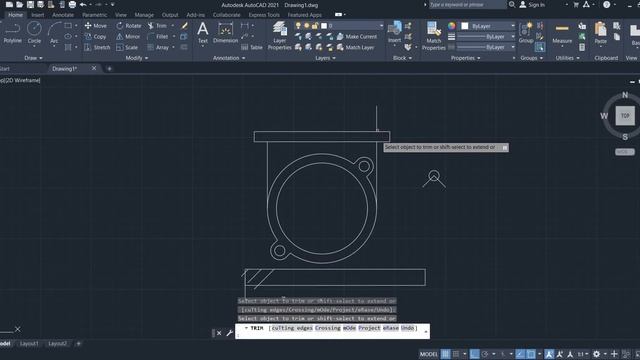
Task: Expand the Annotation panel
Action: click(229, 58)
